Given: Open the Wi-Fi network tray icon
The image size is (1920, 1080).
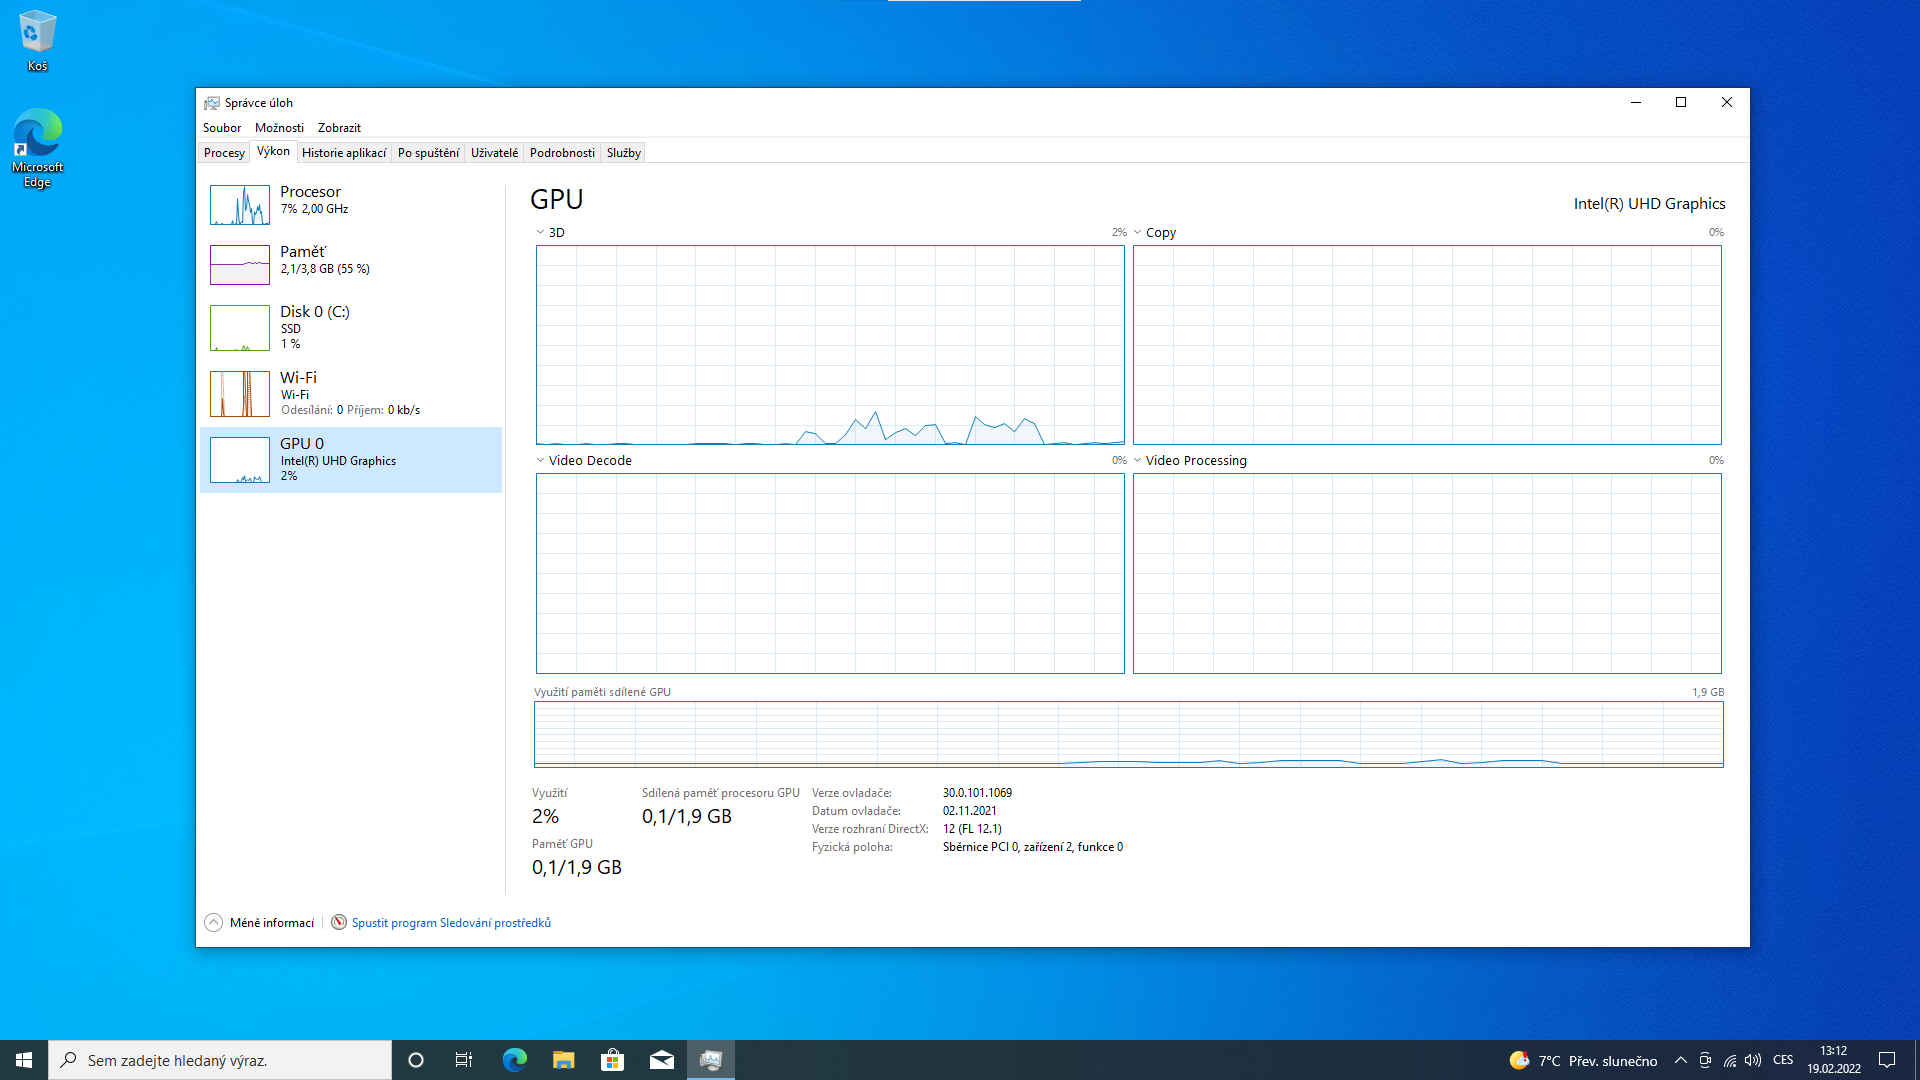Looking at the screenshot, I should tap(1729, 1060).
